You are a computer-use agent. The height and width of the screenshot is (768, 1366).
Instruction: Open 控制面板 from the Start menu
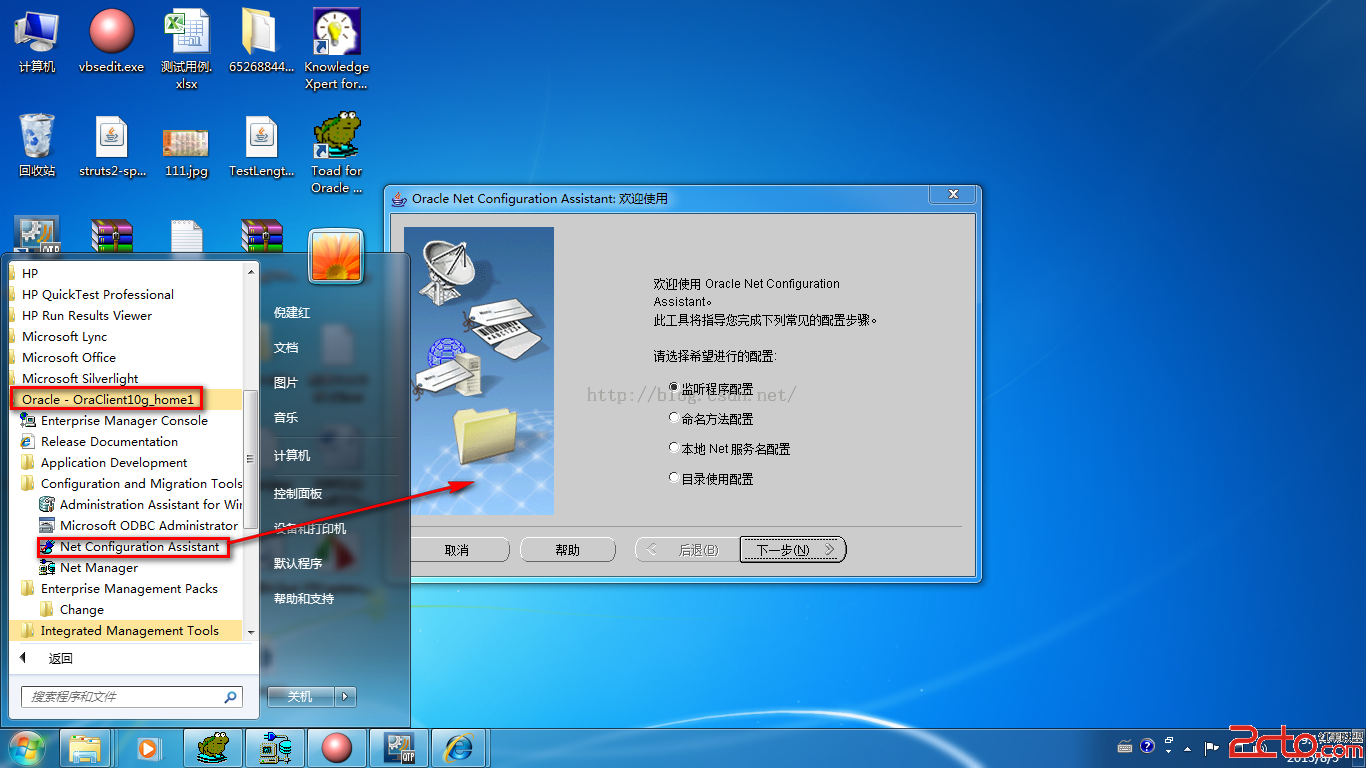[x=298, y=493]
